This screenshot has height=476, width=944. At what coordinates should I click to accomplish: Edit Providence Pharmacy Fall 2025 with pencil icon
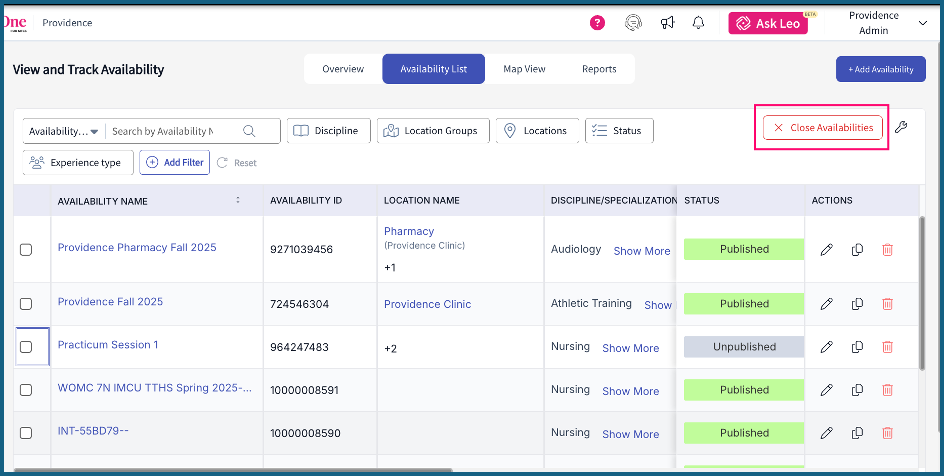click(x=826, y=250)
